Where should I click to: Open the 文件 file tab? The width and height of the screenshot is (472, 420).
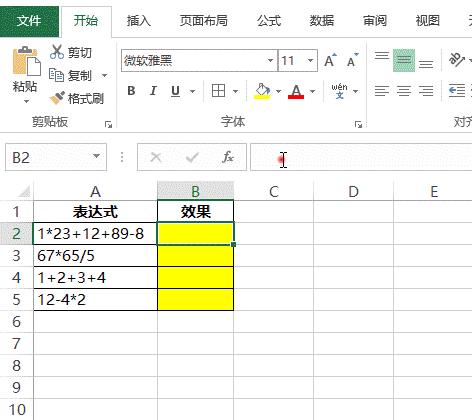[29, 21]
